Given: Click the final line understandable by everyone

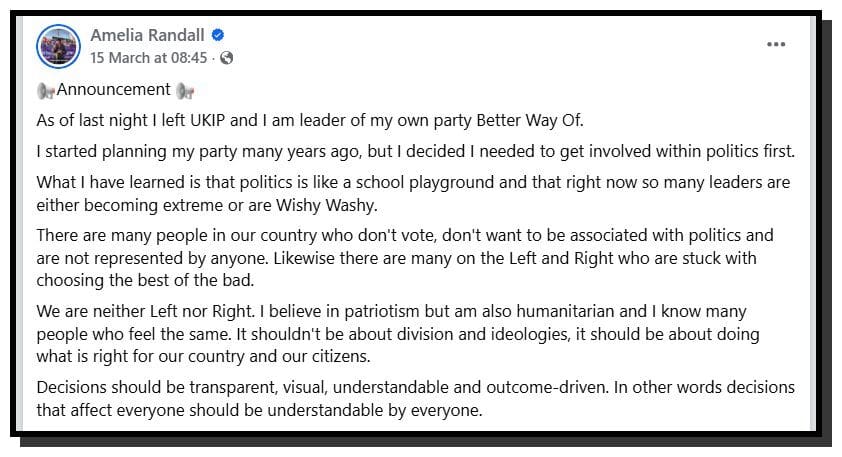Looking at the screenshot, I should coord(260,408).
